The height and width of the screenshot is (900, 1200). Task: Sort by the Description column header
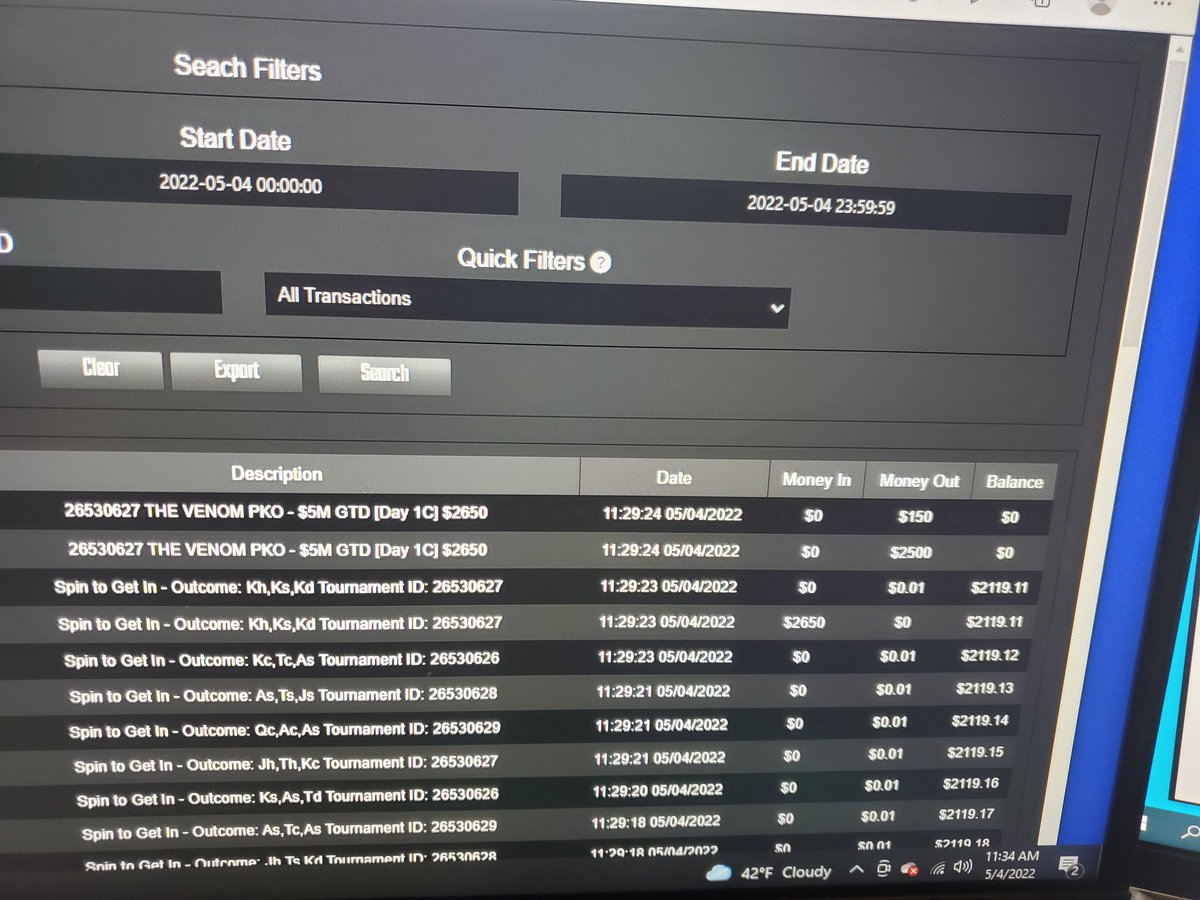[277, 474]
